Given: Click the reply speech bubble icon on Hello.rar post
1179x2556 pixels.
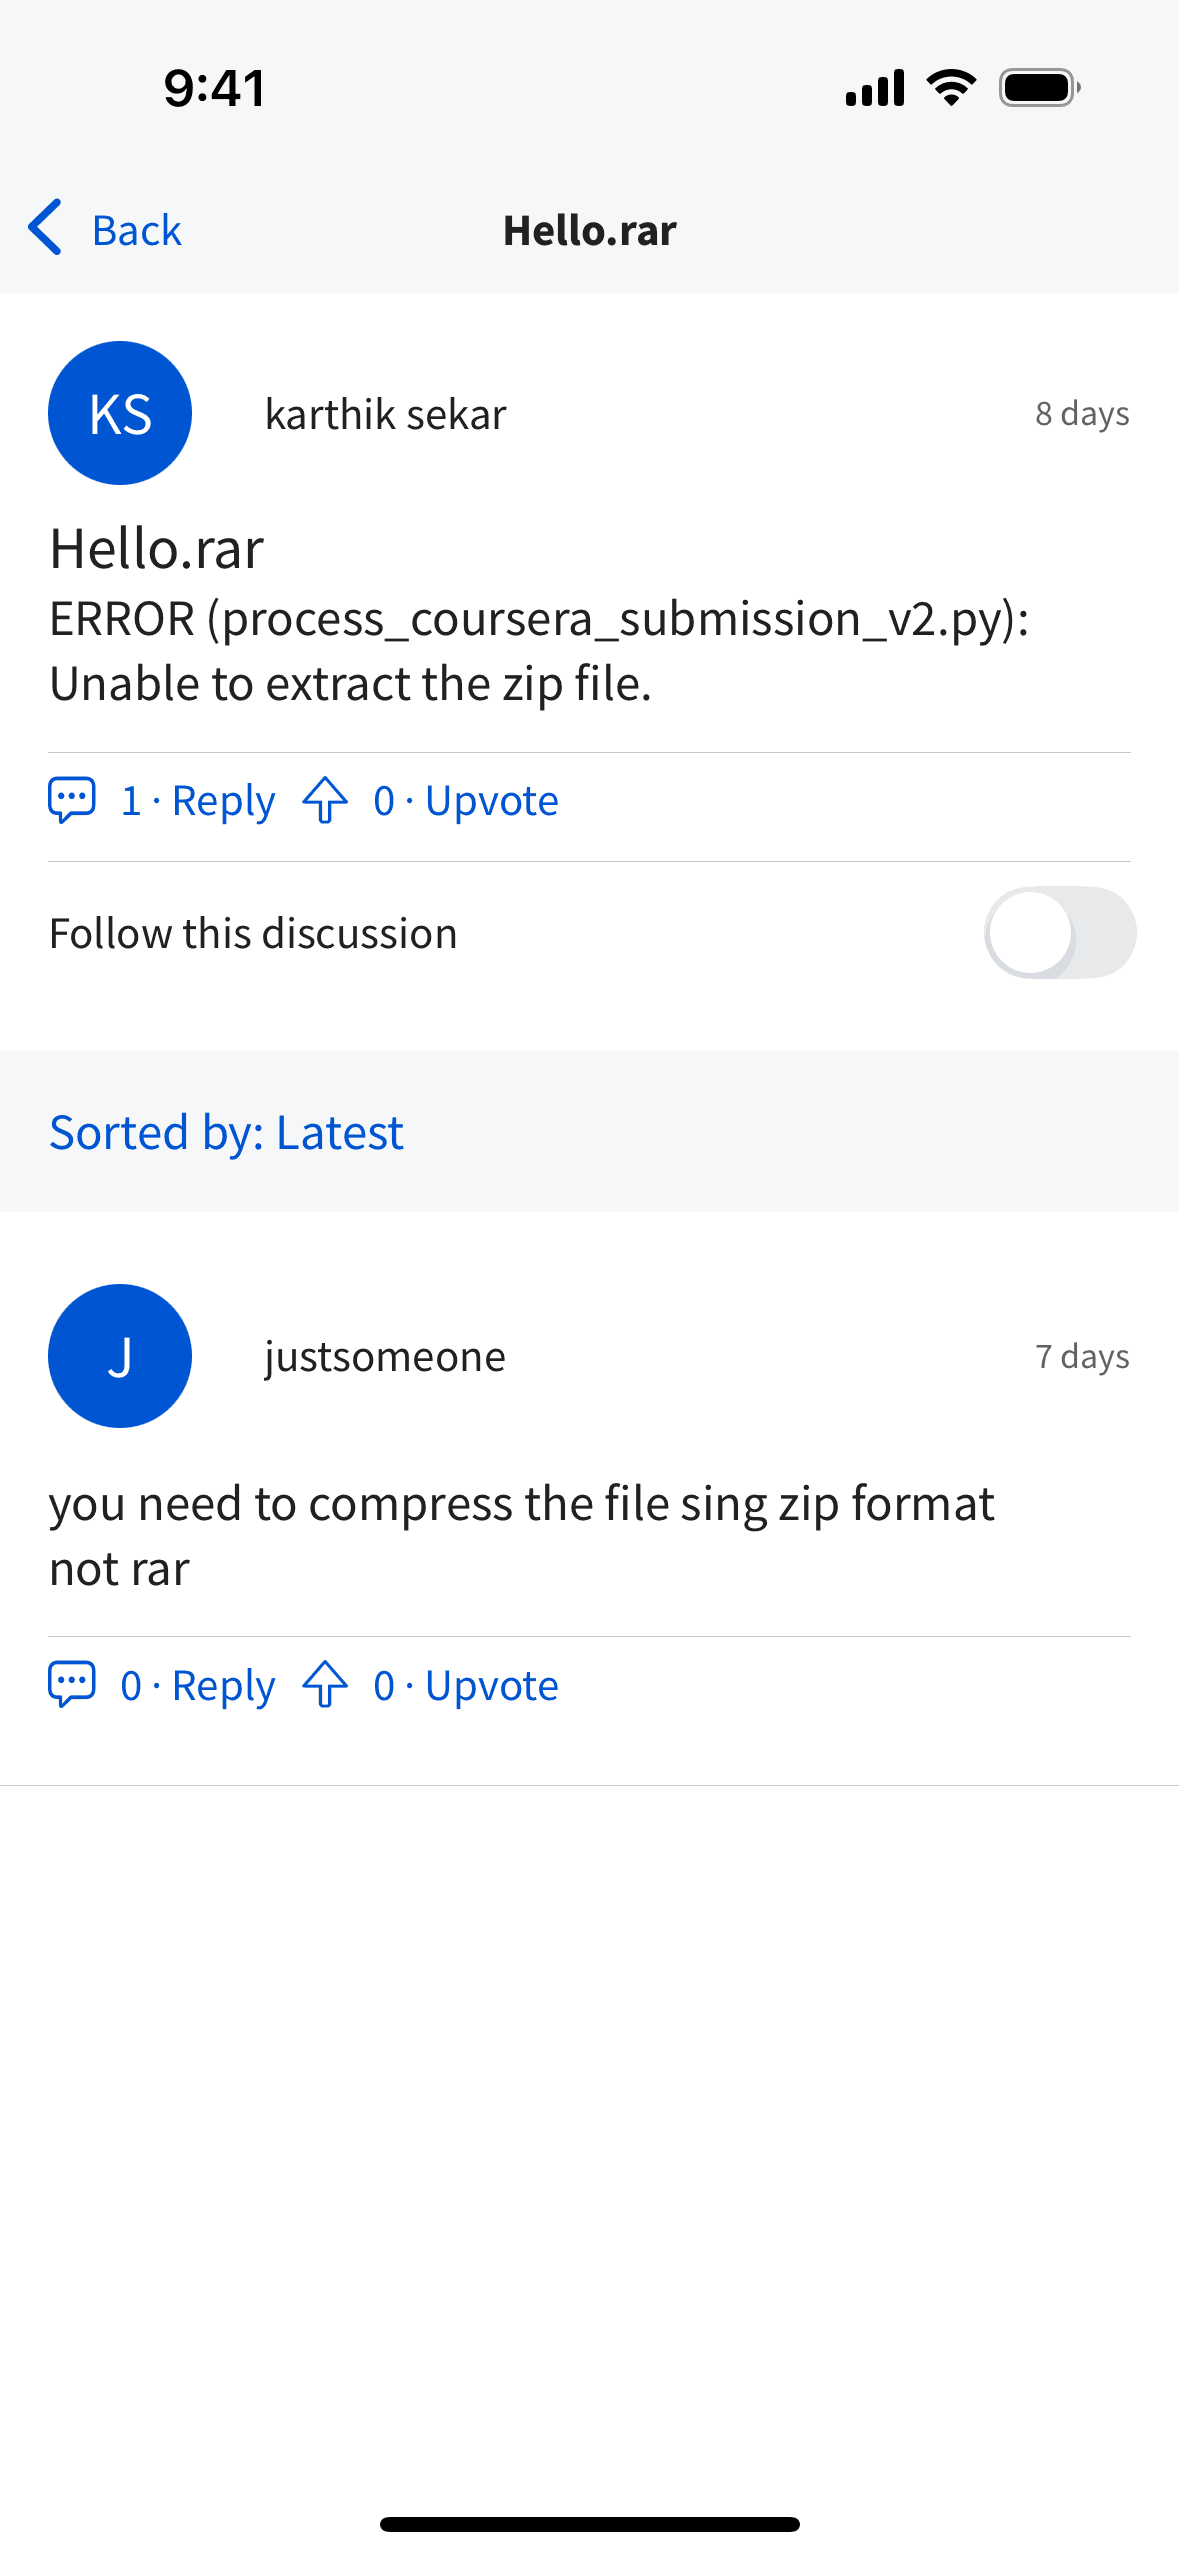Looking at the screenshot, I should (x=71, y=799).
